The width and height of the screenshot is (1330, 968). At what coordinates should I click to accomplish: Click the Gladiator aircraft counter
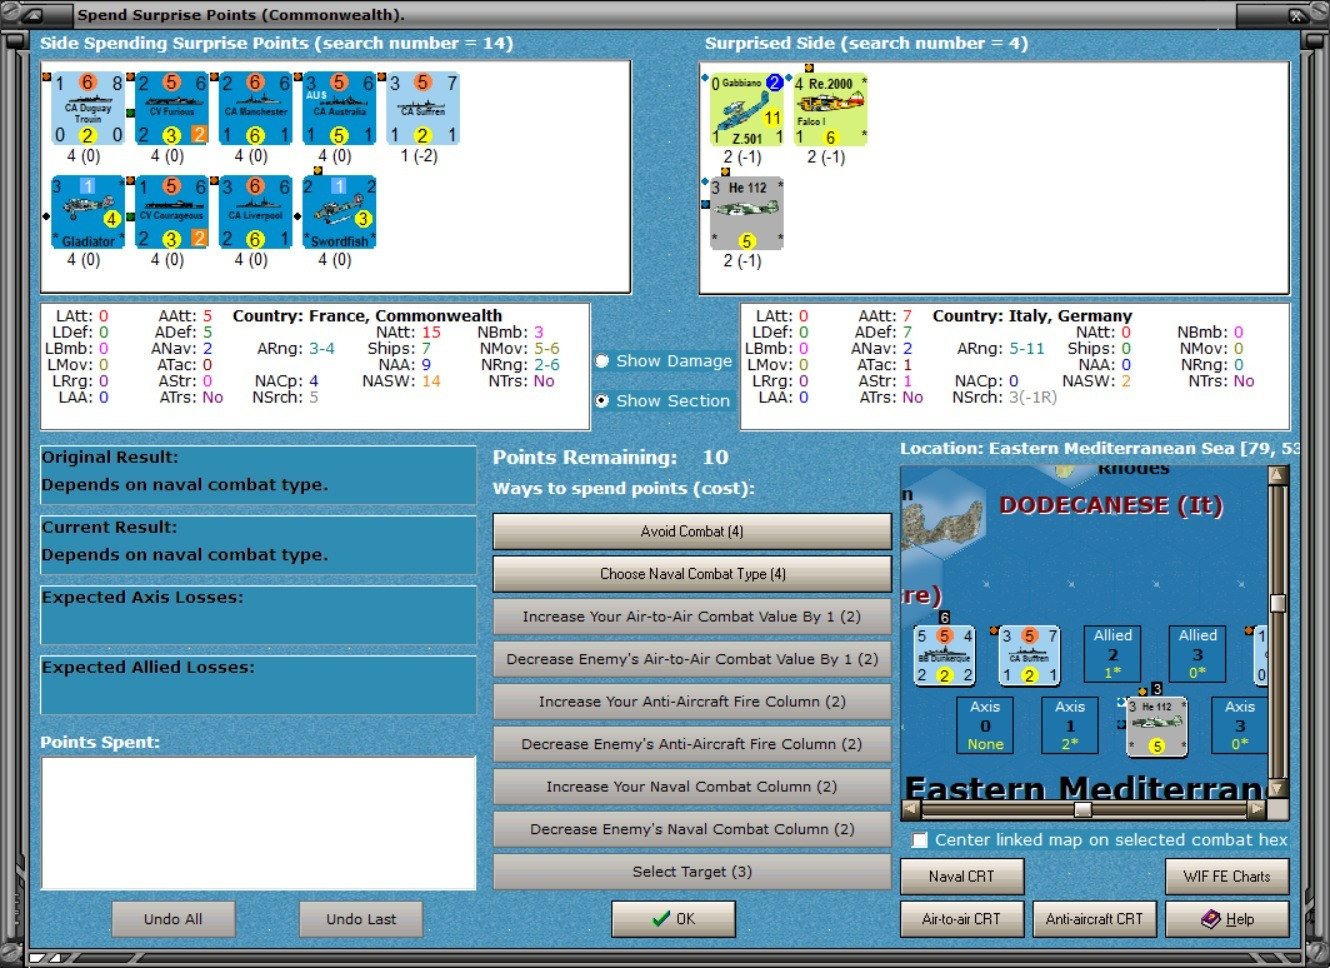coord(88,212)
